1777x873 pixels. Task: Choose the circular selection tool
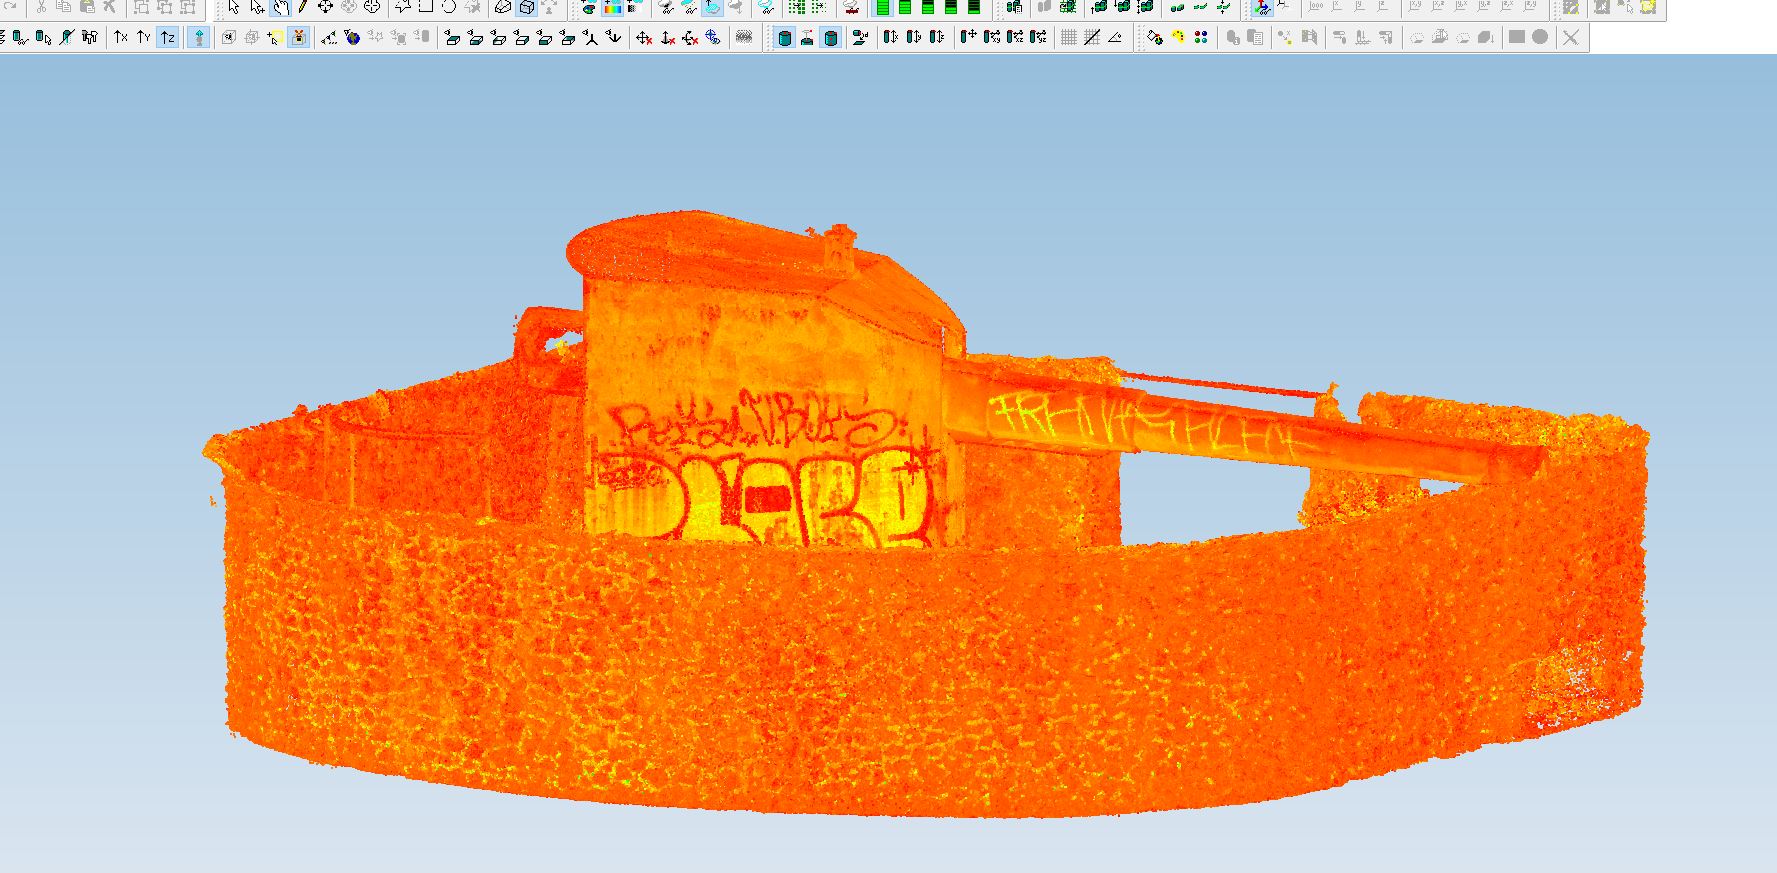(x=448, y=7)
